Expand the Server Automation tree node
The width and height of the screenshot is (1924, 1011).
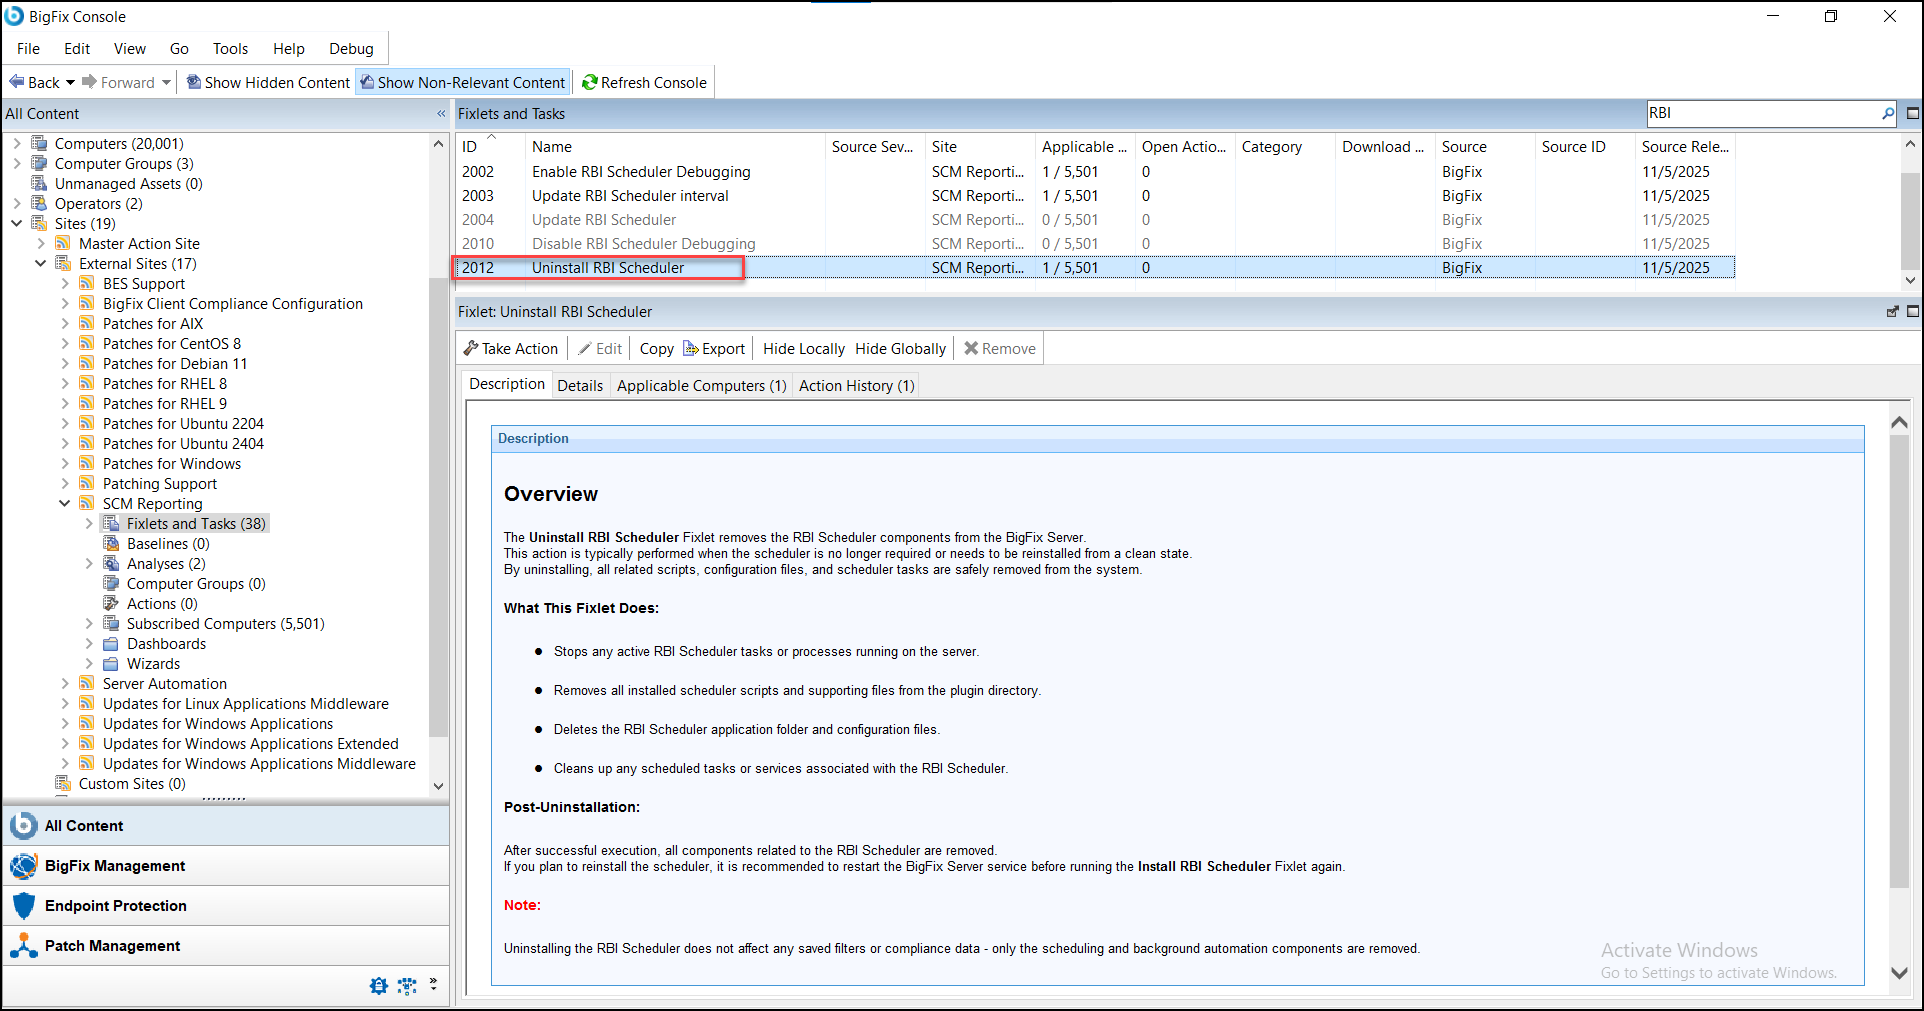coord(66,683)
